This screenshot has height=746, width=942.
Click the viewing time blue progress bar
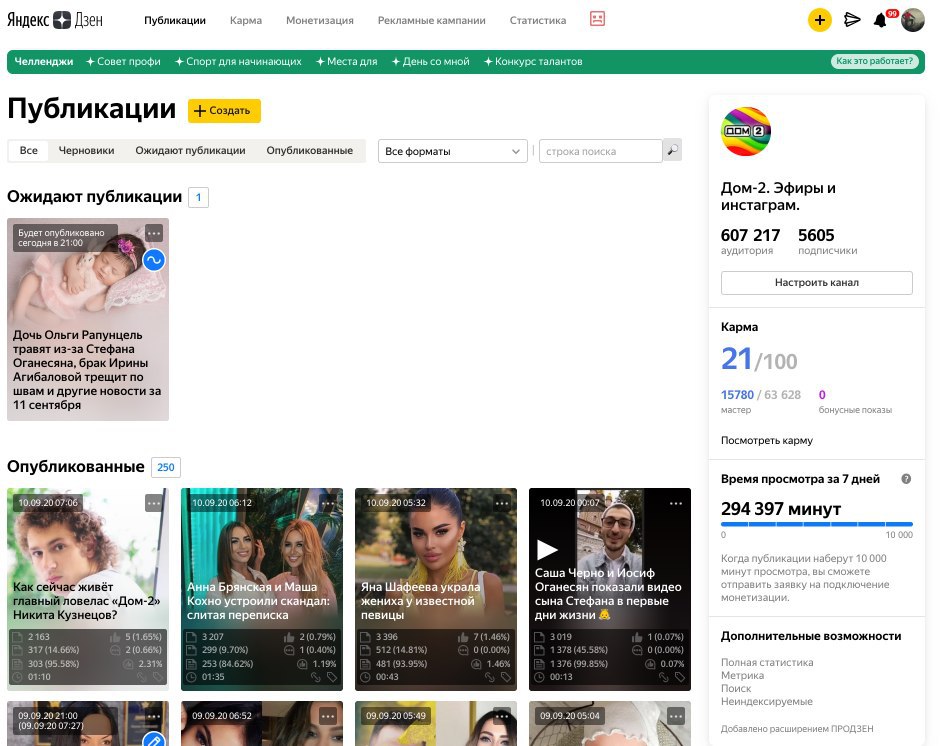(x=816, y=524)
